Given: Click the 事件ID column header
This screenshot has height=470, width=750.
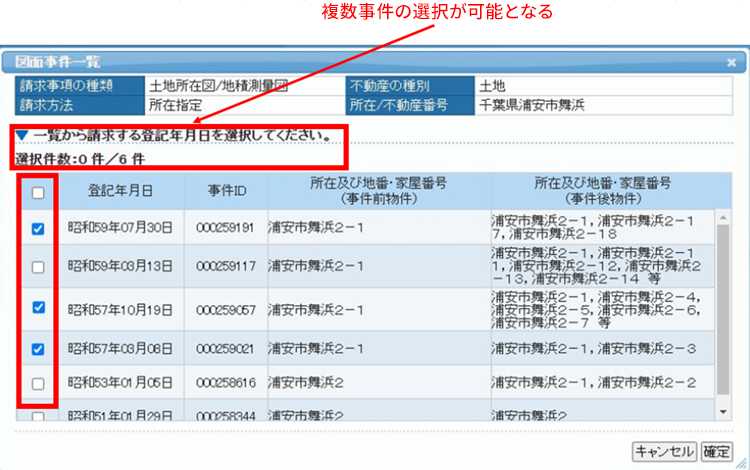Looking at the screenshot, I should click(227, 191).
